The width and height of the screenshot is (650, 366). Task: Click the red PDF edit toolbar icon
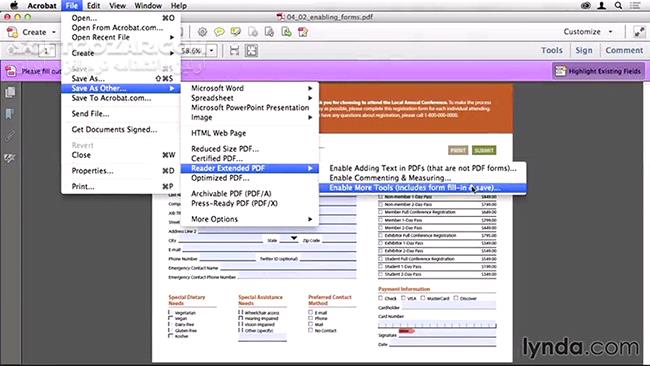303,32
